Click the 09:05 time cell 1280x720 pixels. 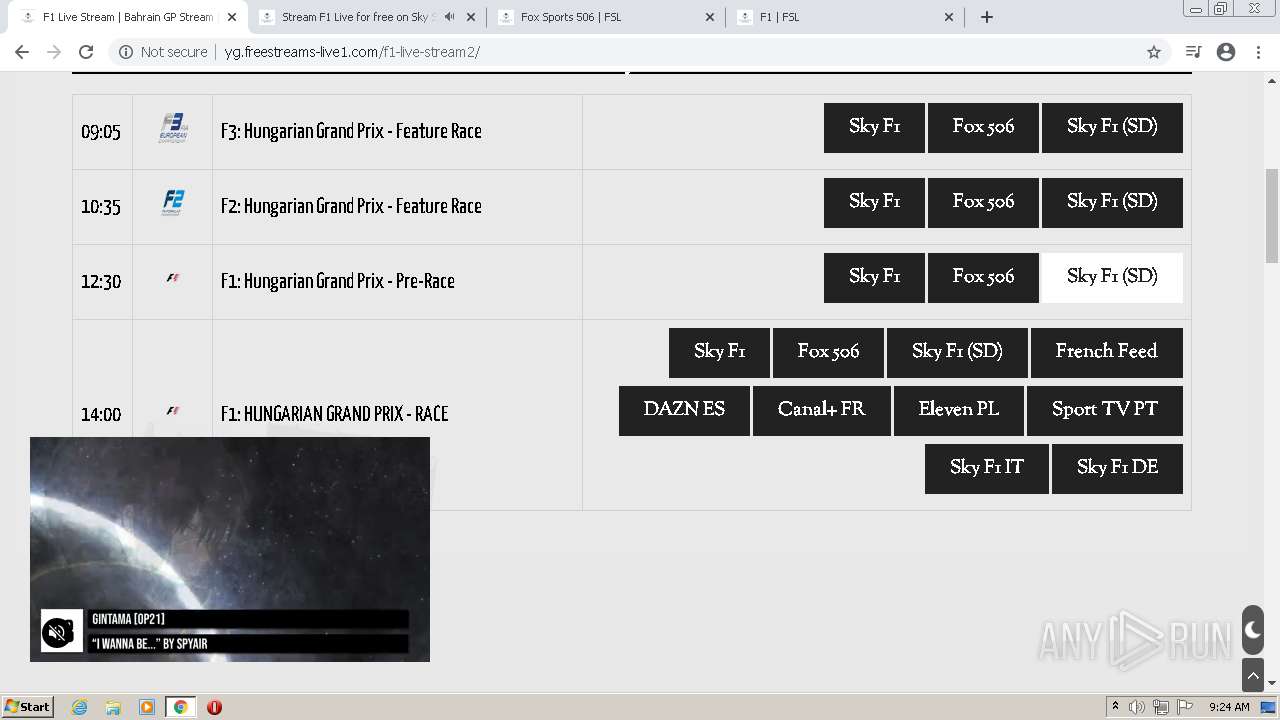click(x=102, y=132)
